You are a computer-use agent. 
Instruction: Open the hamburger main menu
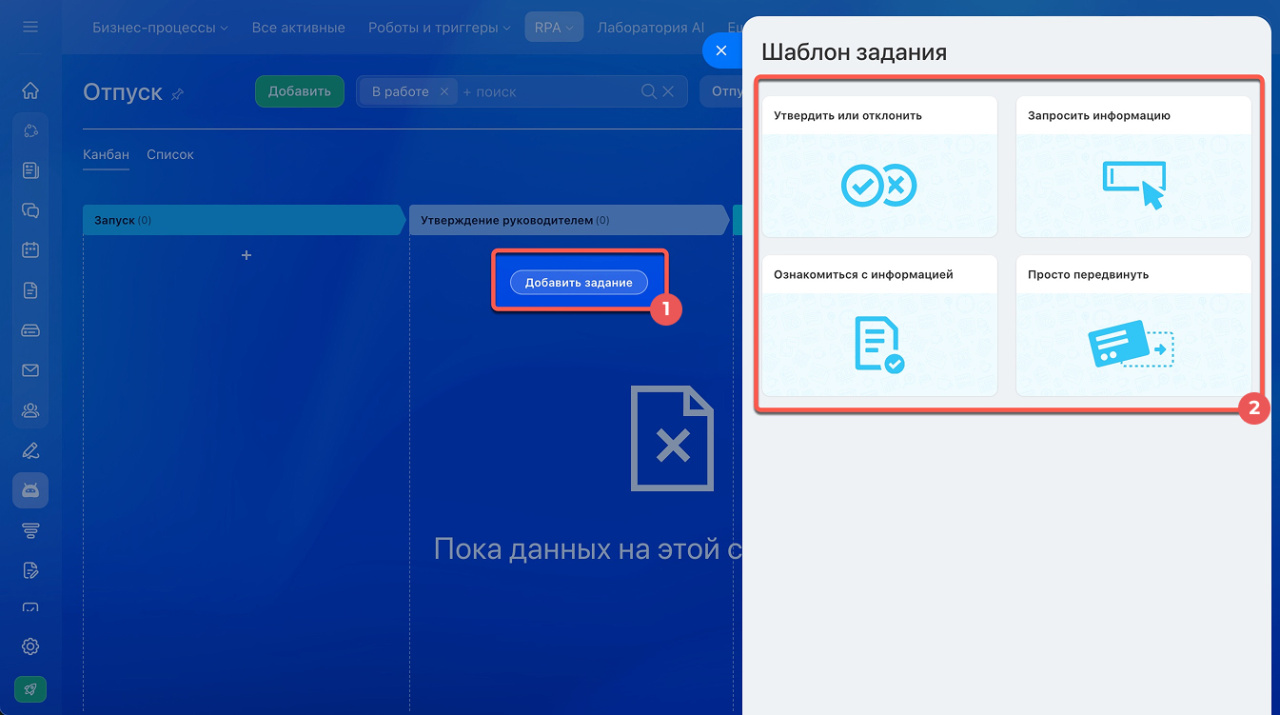point(30,27)
